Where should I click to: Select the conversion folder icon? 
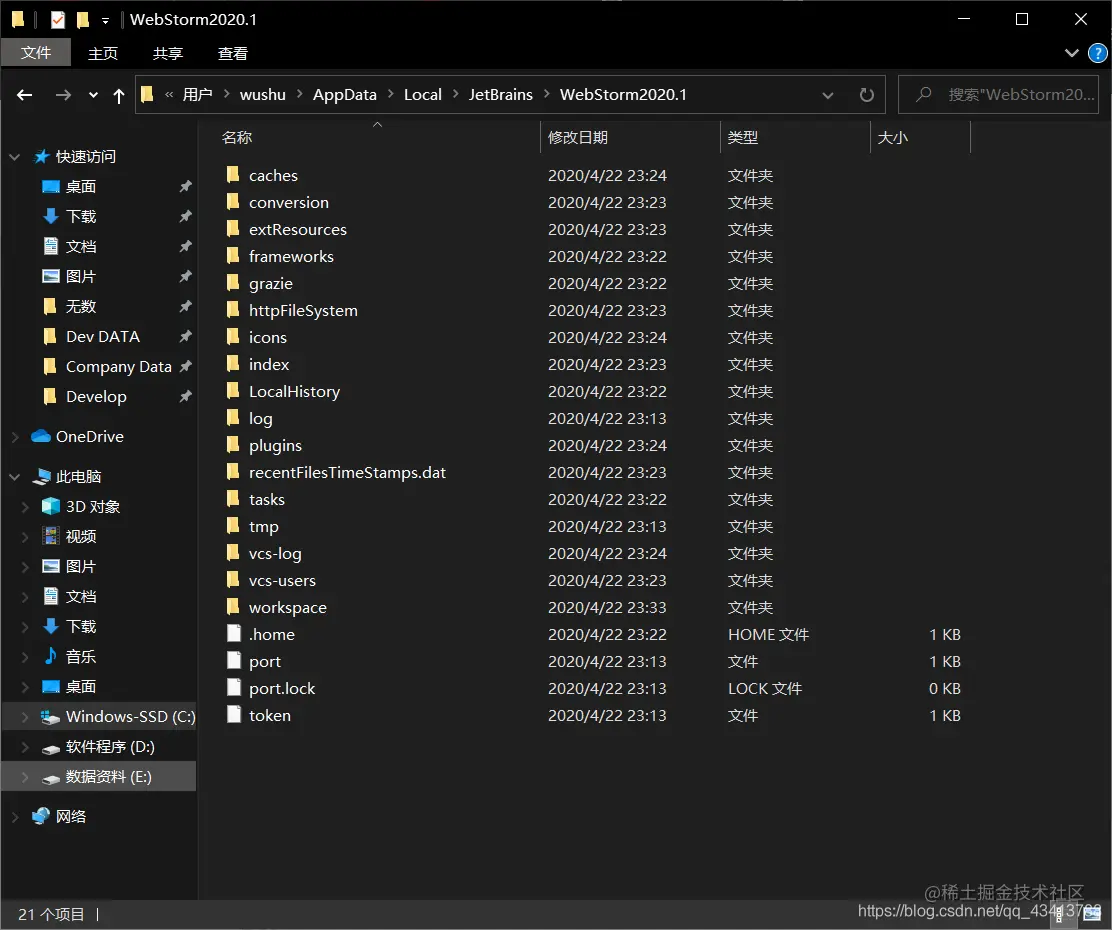233,201
